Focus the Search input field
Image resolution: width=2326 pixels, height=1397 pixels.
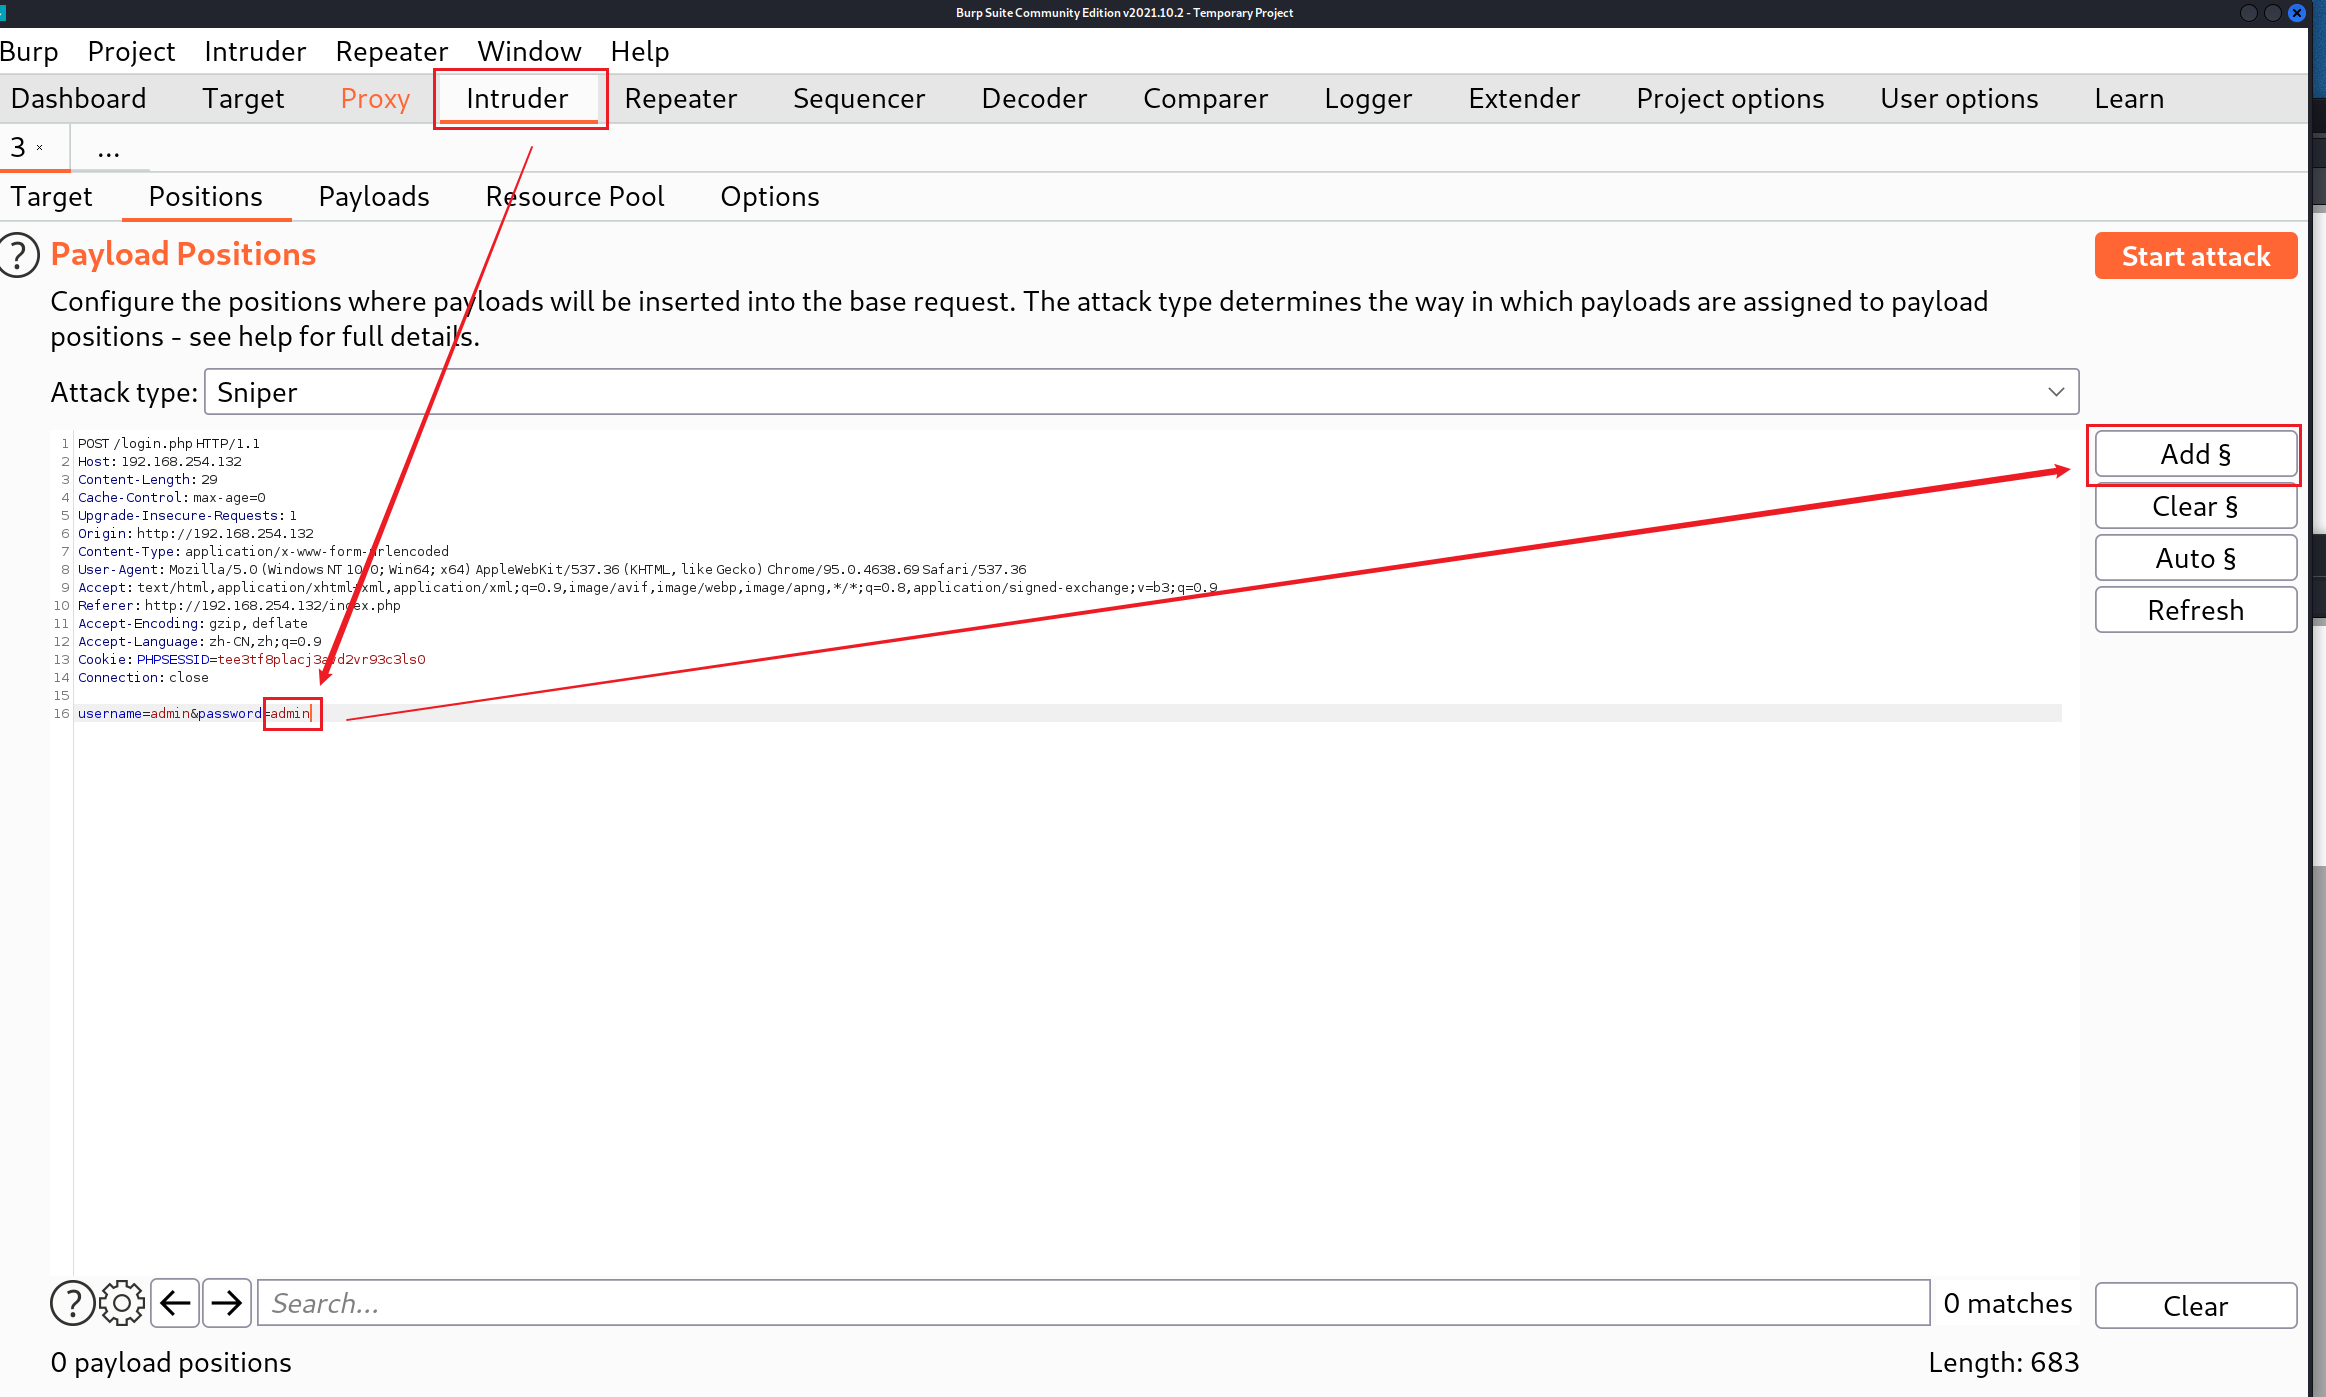pyautogui.click(x=1093, y=1303)
